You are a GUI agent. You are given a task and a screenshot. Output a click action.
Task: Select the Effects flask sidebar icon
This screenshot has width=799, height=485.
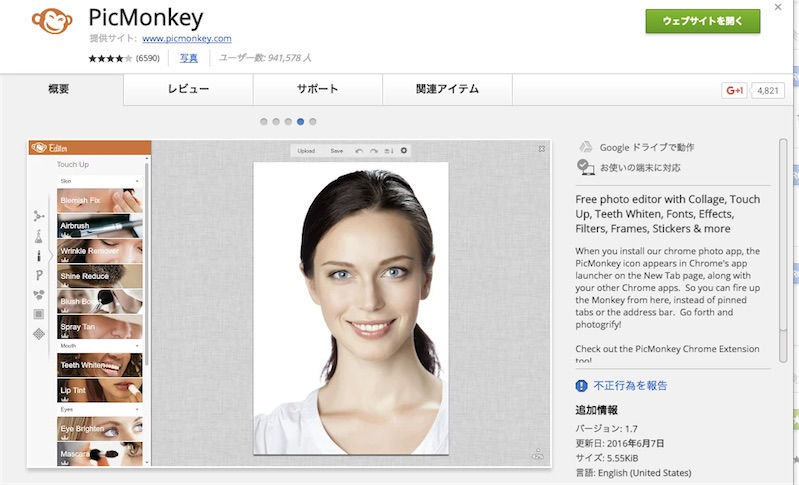pos(39,236)
